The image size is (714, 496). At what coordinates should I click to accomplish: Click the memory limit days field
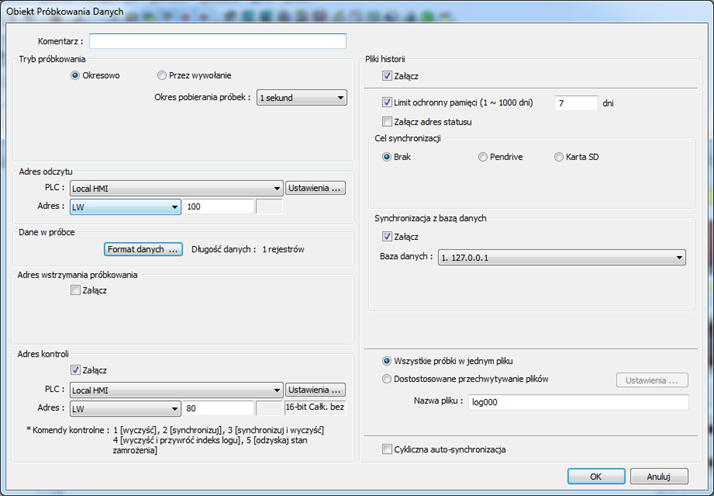click(x=576, y=103)
